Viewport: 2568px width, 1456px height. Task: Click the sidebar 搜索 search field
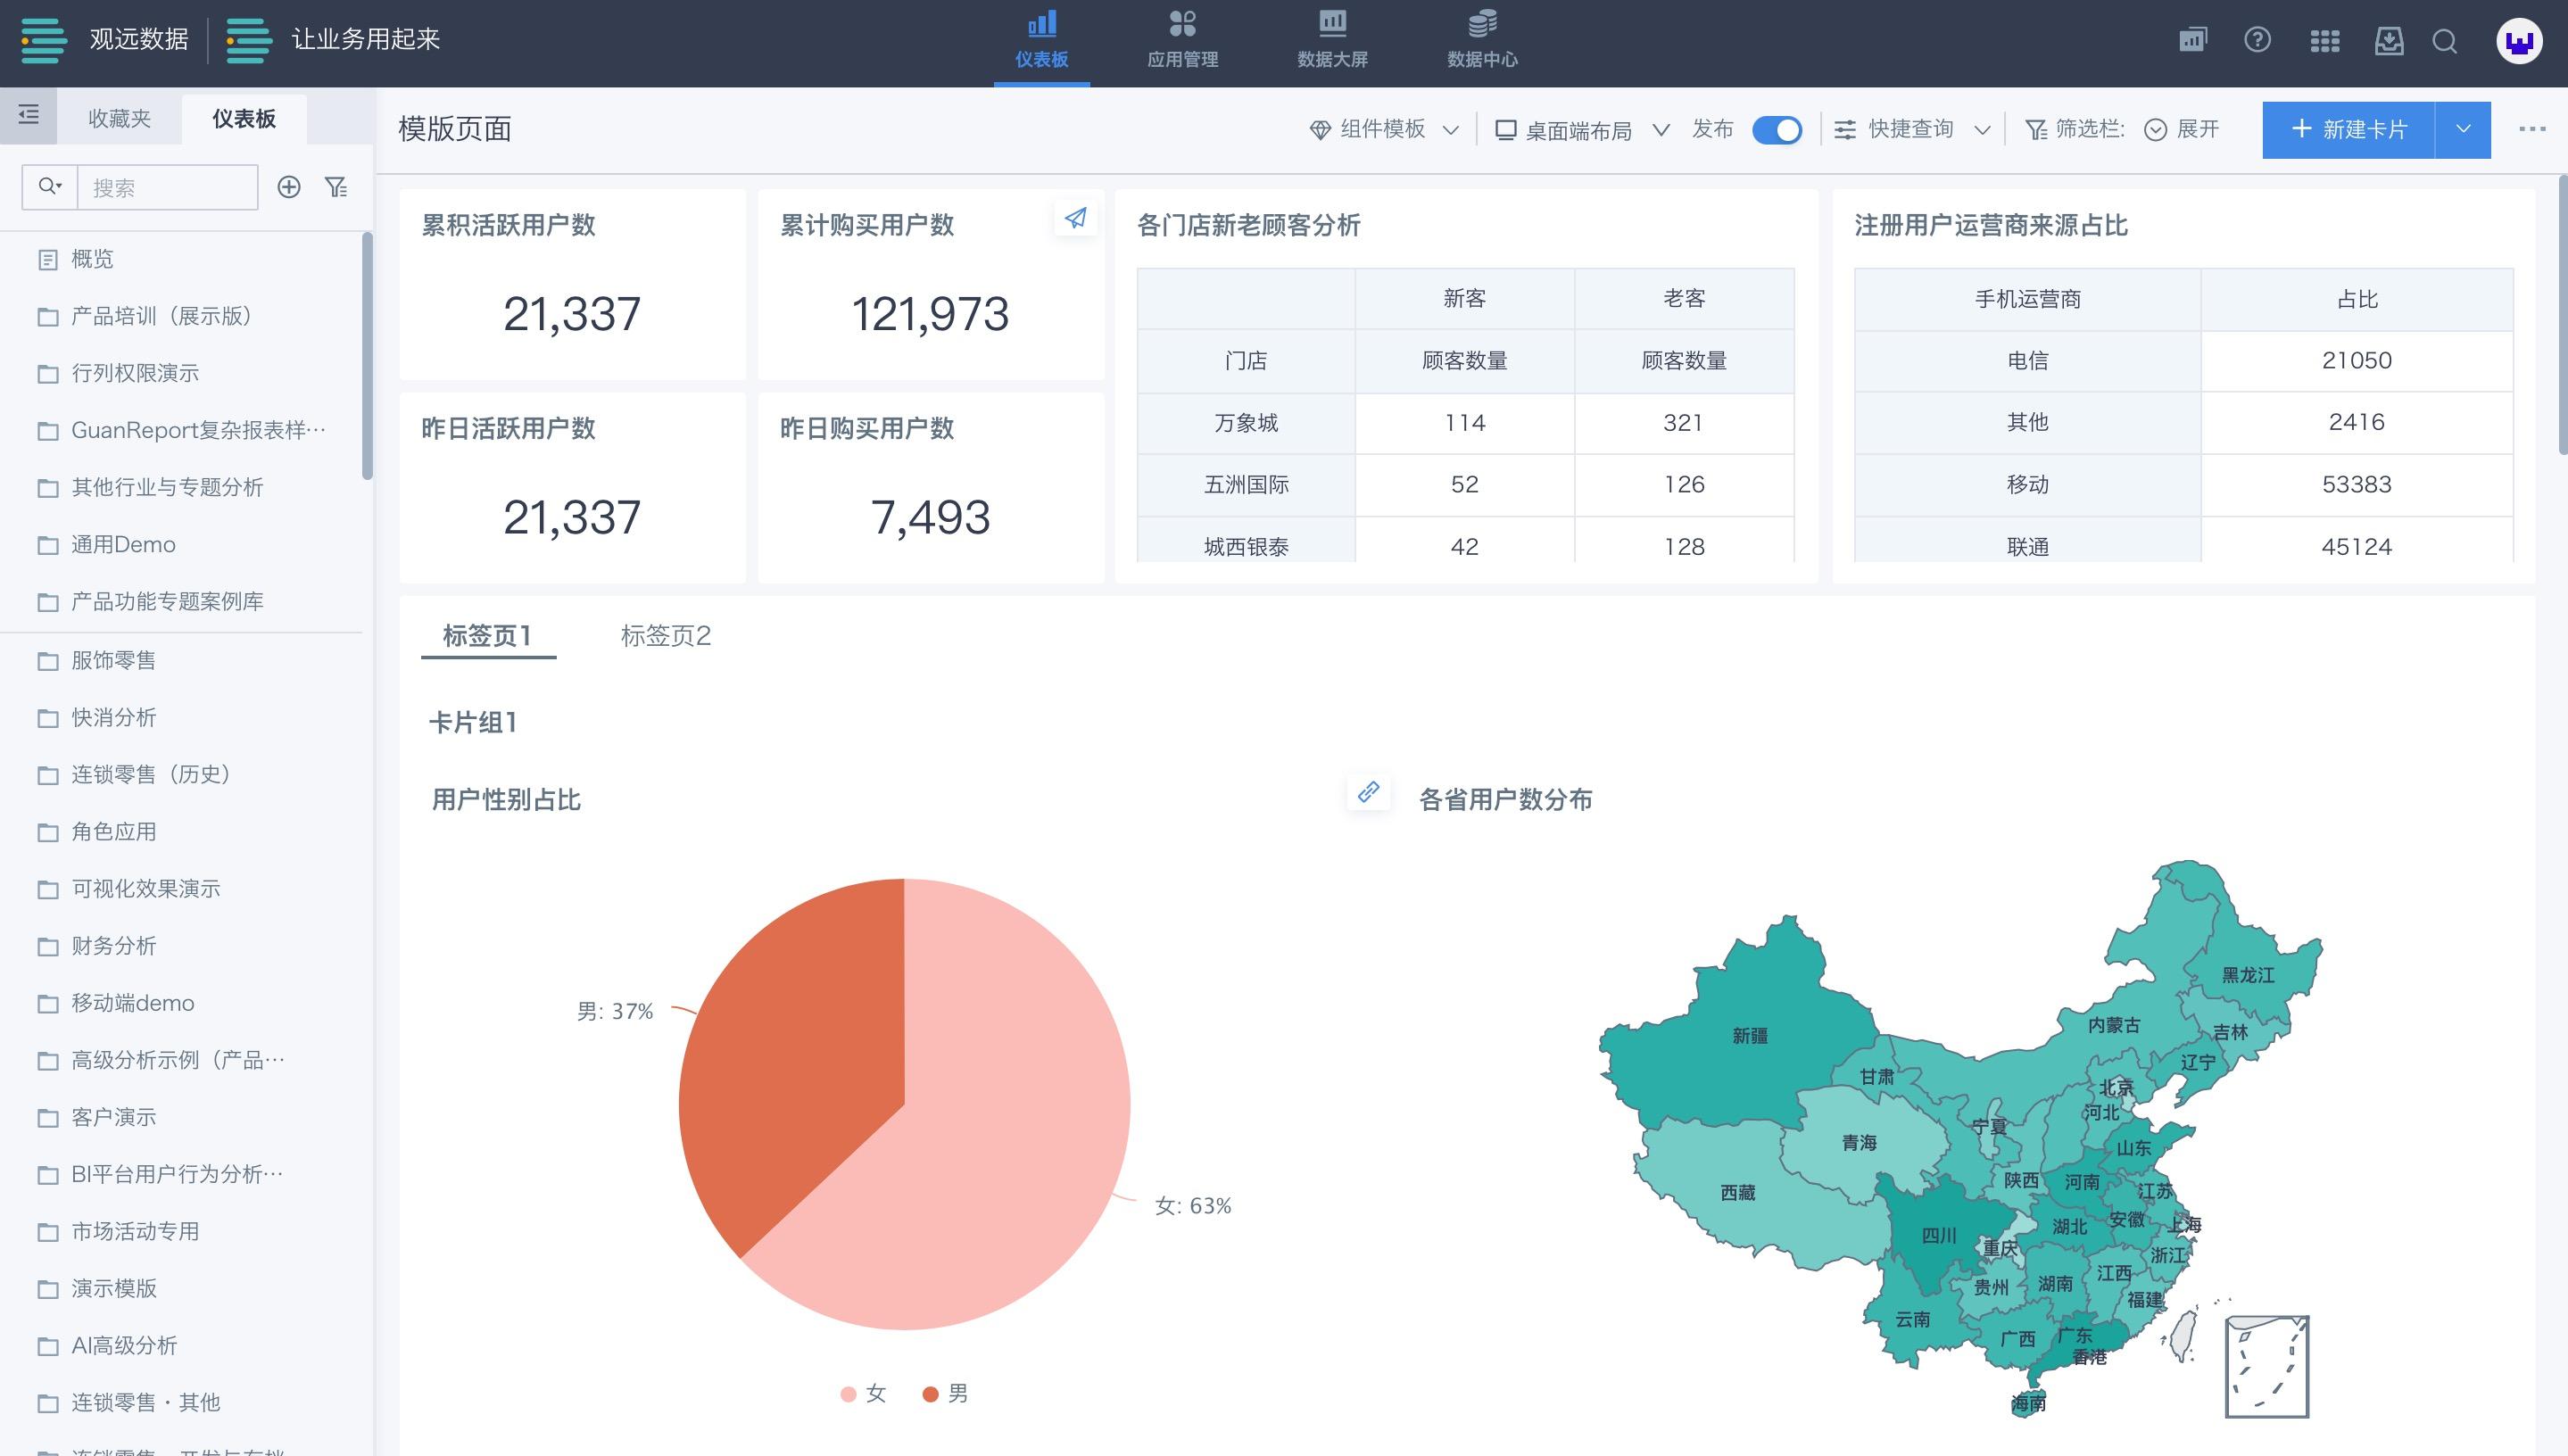167,187
